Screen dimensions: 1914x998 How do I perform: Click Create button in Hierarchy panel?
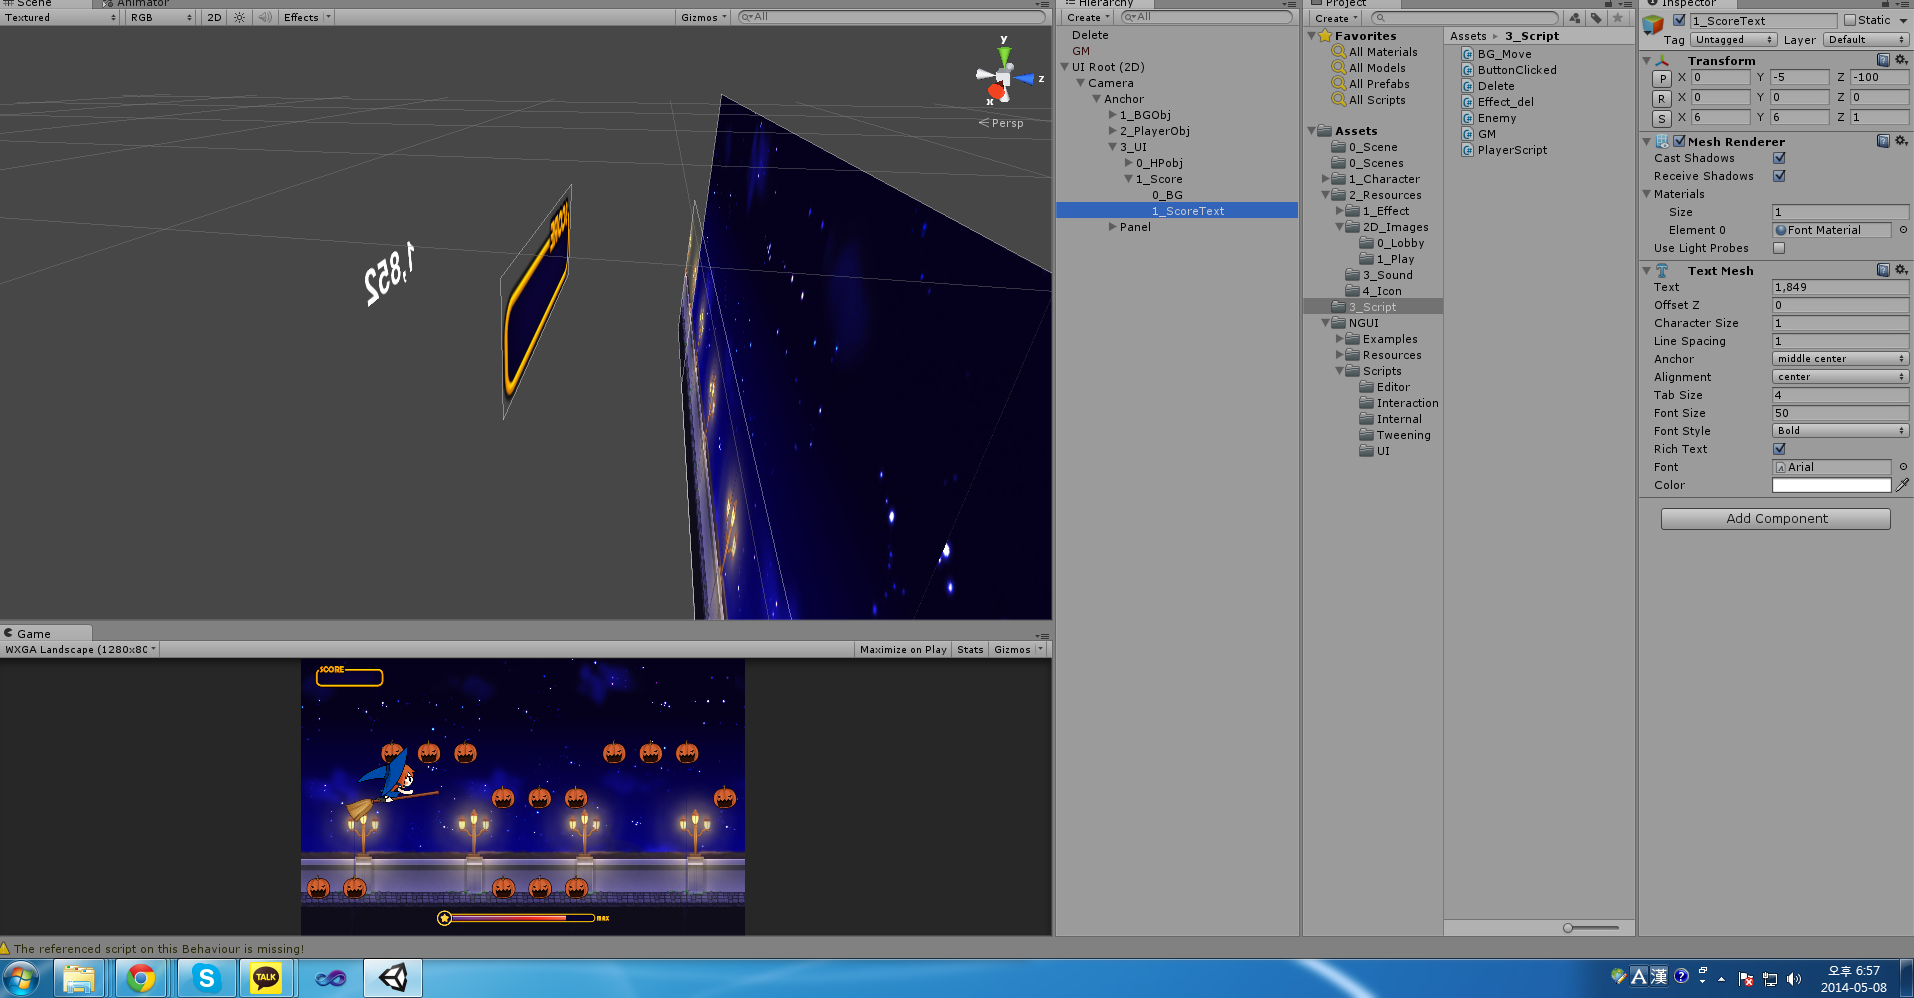pyautogui.click(x=1088, y=17)
